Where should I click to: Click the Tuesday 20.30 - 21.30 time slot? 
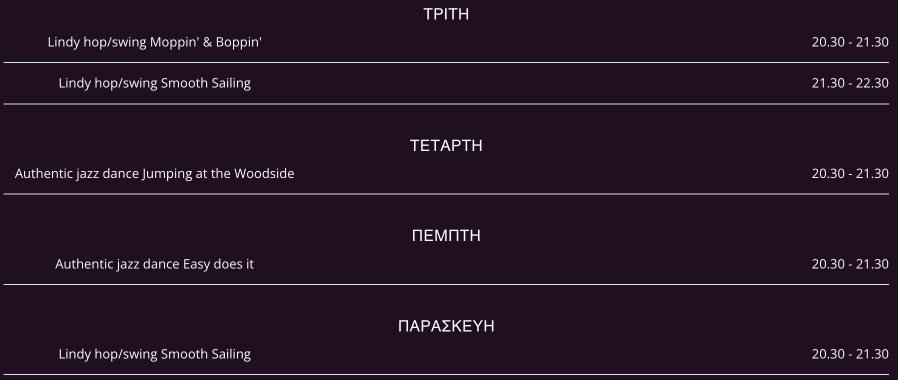click(x=850, y=42)
